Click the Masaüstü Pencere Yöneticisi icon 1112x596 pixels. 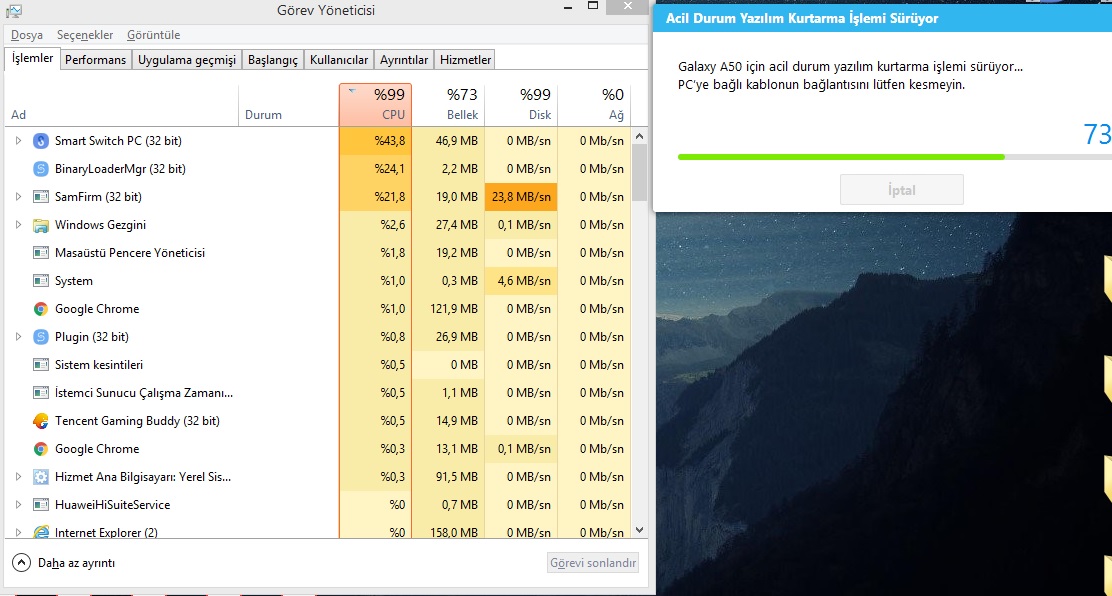tap(41, 253)
